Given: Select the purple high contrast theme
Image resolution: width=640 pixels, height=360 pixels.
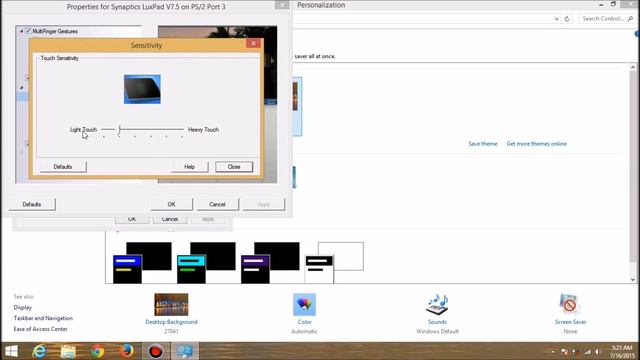Looking at the screenshot, I should [x=270, y=262].
